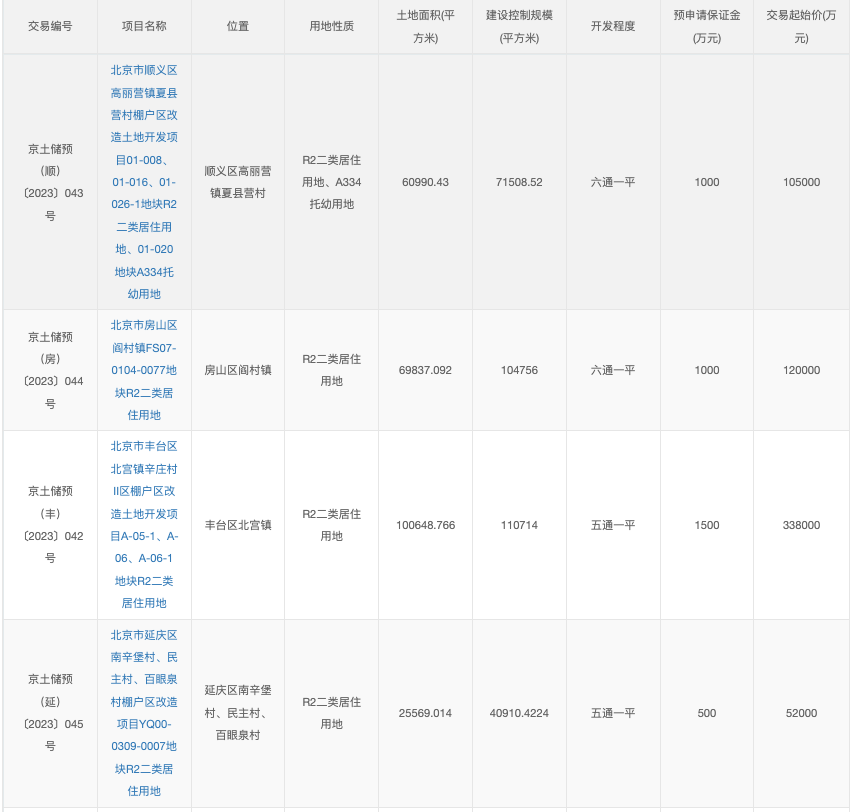
Task: Click deposit value 1000 in 044号 row
Action: (x=706, y=370)
